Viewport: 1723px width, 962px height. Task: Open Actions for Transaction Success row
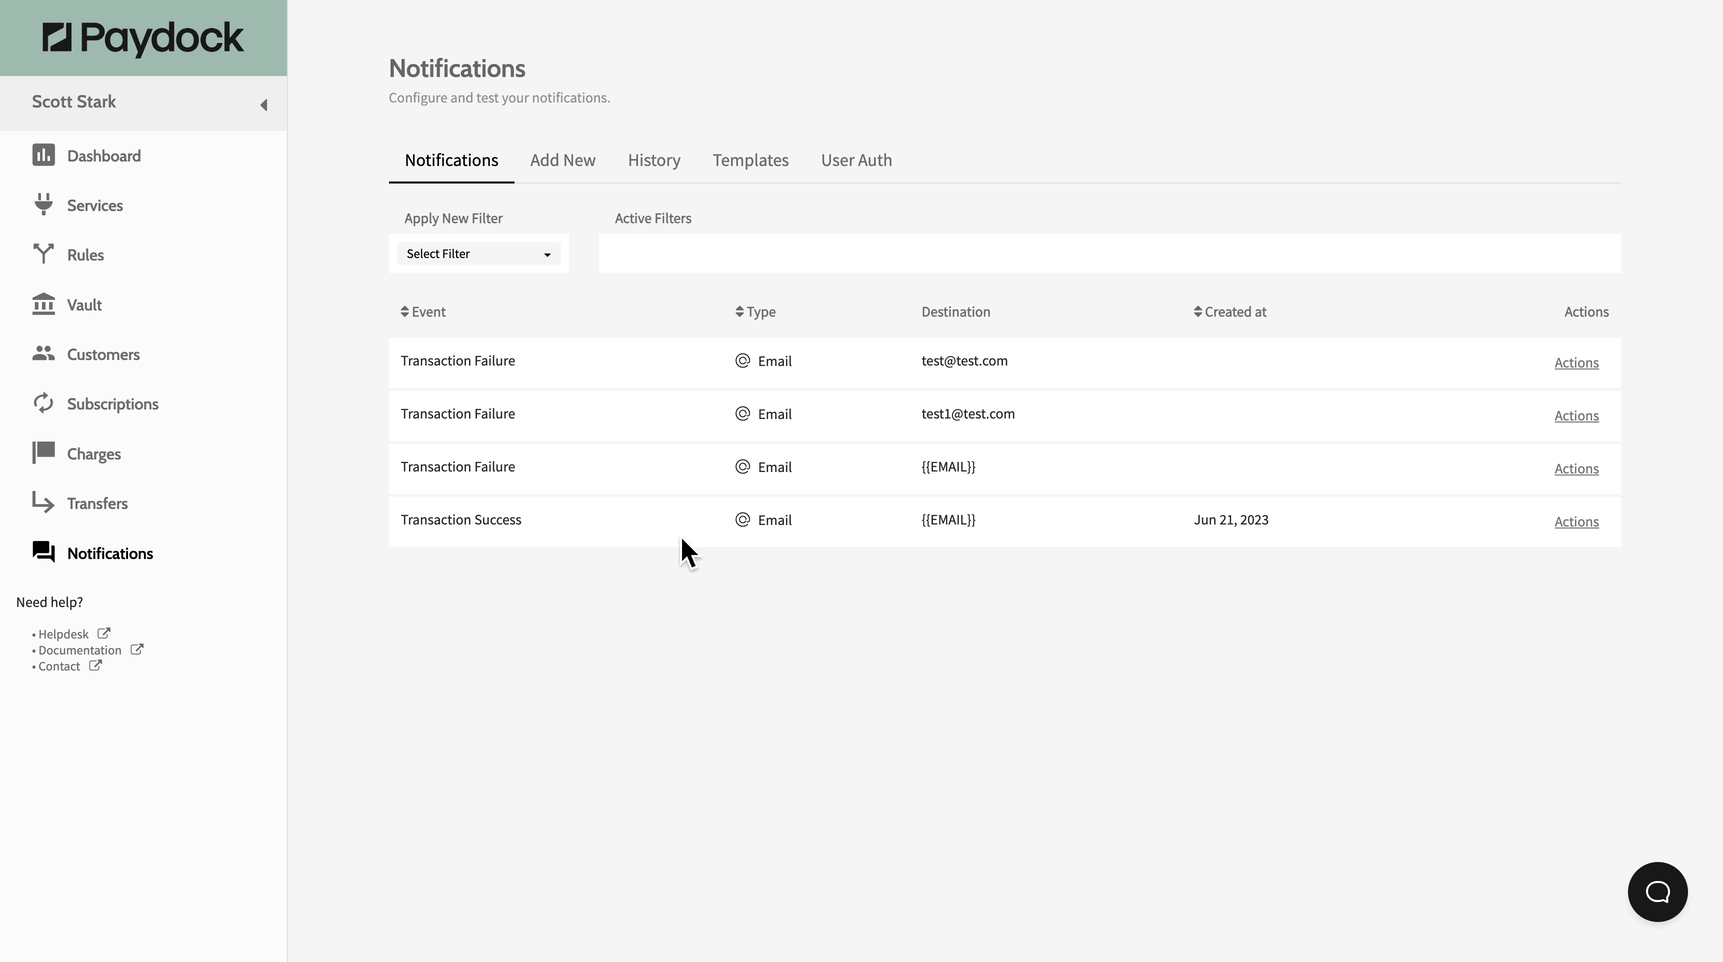point(1576,522)
